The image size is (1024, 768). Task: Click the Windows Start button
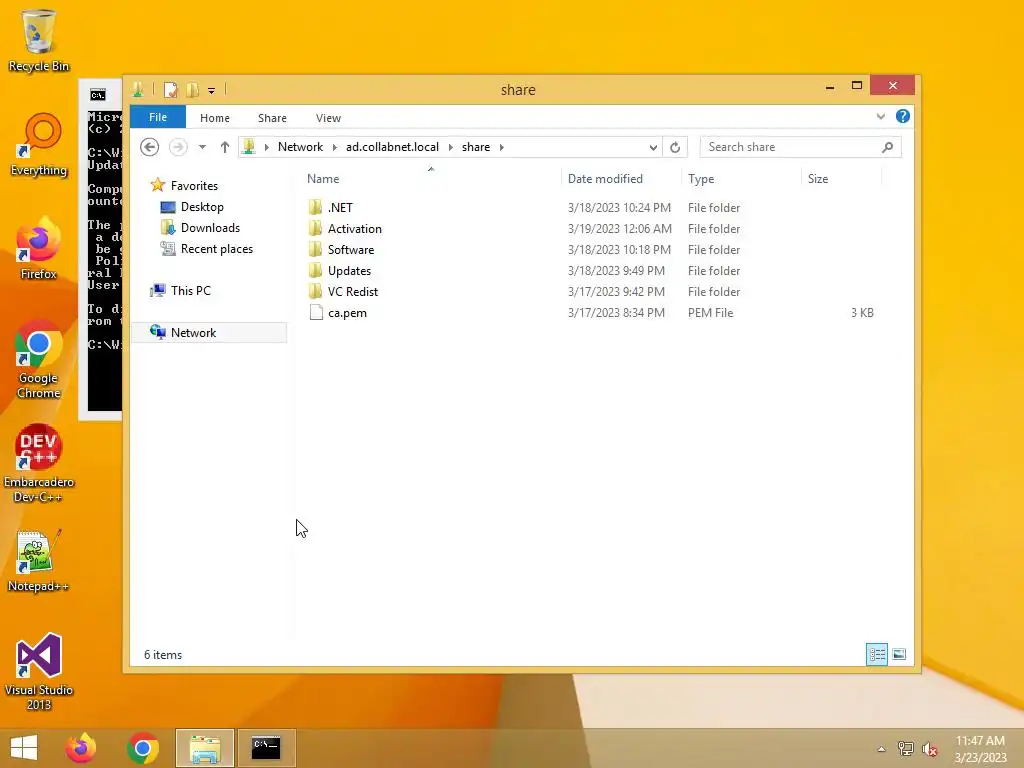pyautogui.click(x=24, y=748)
